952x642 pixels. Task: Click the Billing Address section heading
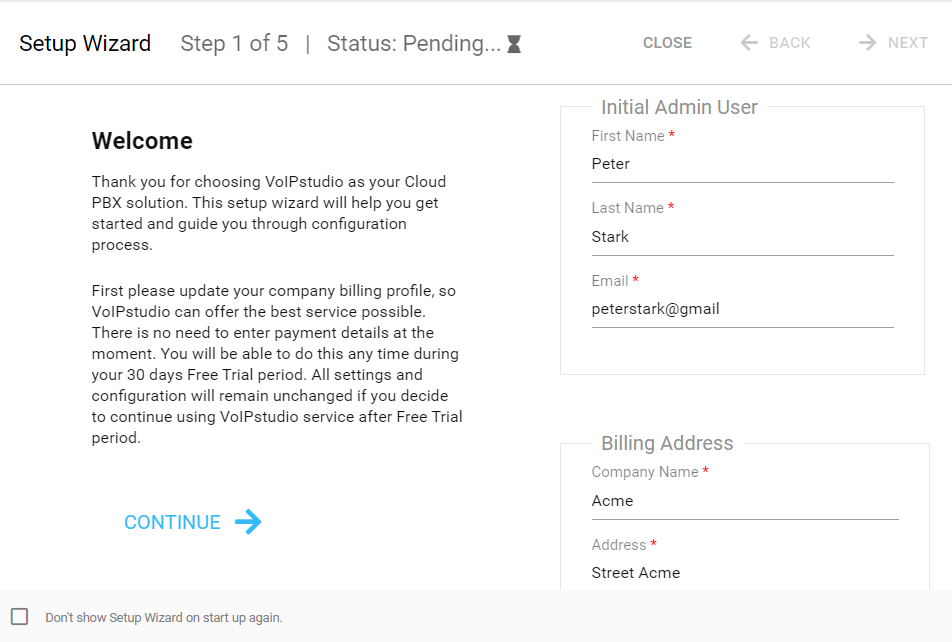pos(666,443)
